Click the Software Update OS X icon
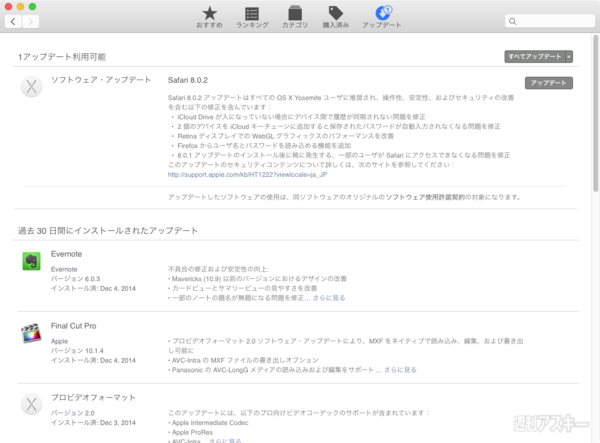This screenshot has width=600, height=443. pos(31,87)
